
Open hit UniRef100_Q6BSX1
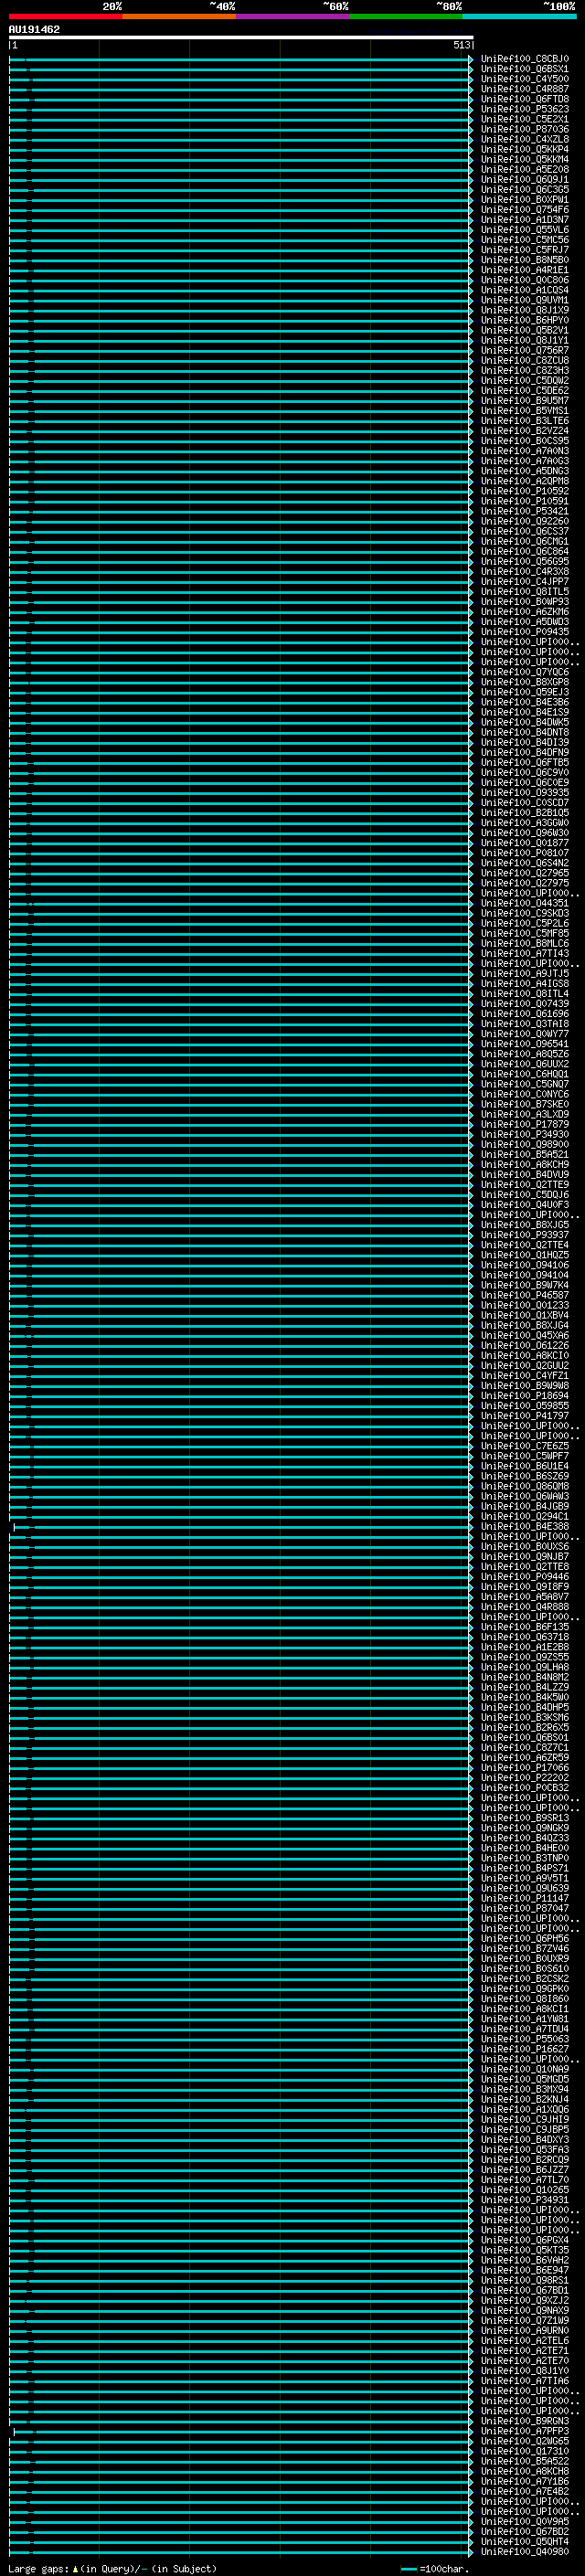tap(524, 69)
